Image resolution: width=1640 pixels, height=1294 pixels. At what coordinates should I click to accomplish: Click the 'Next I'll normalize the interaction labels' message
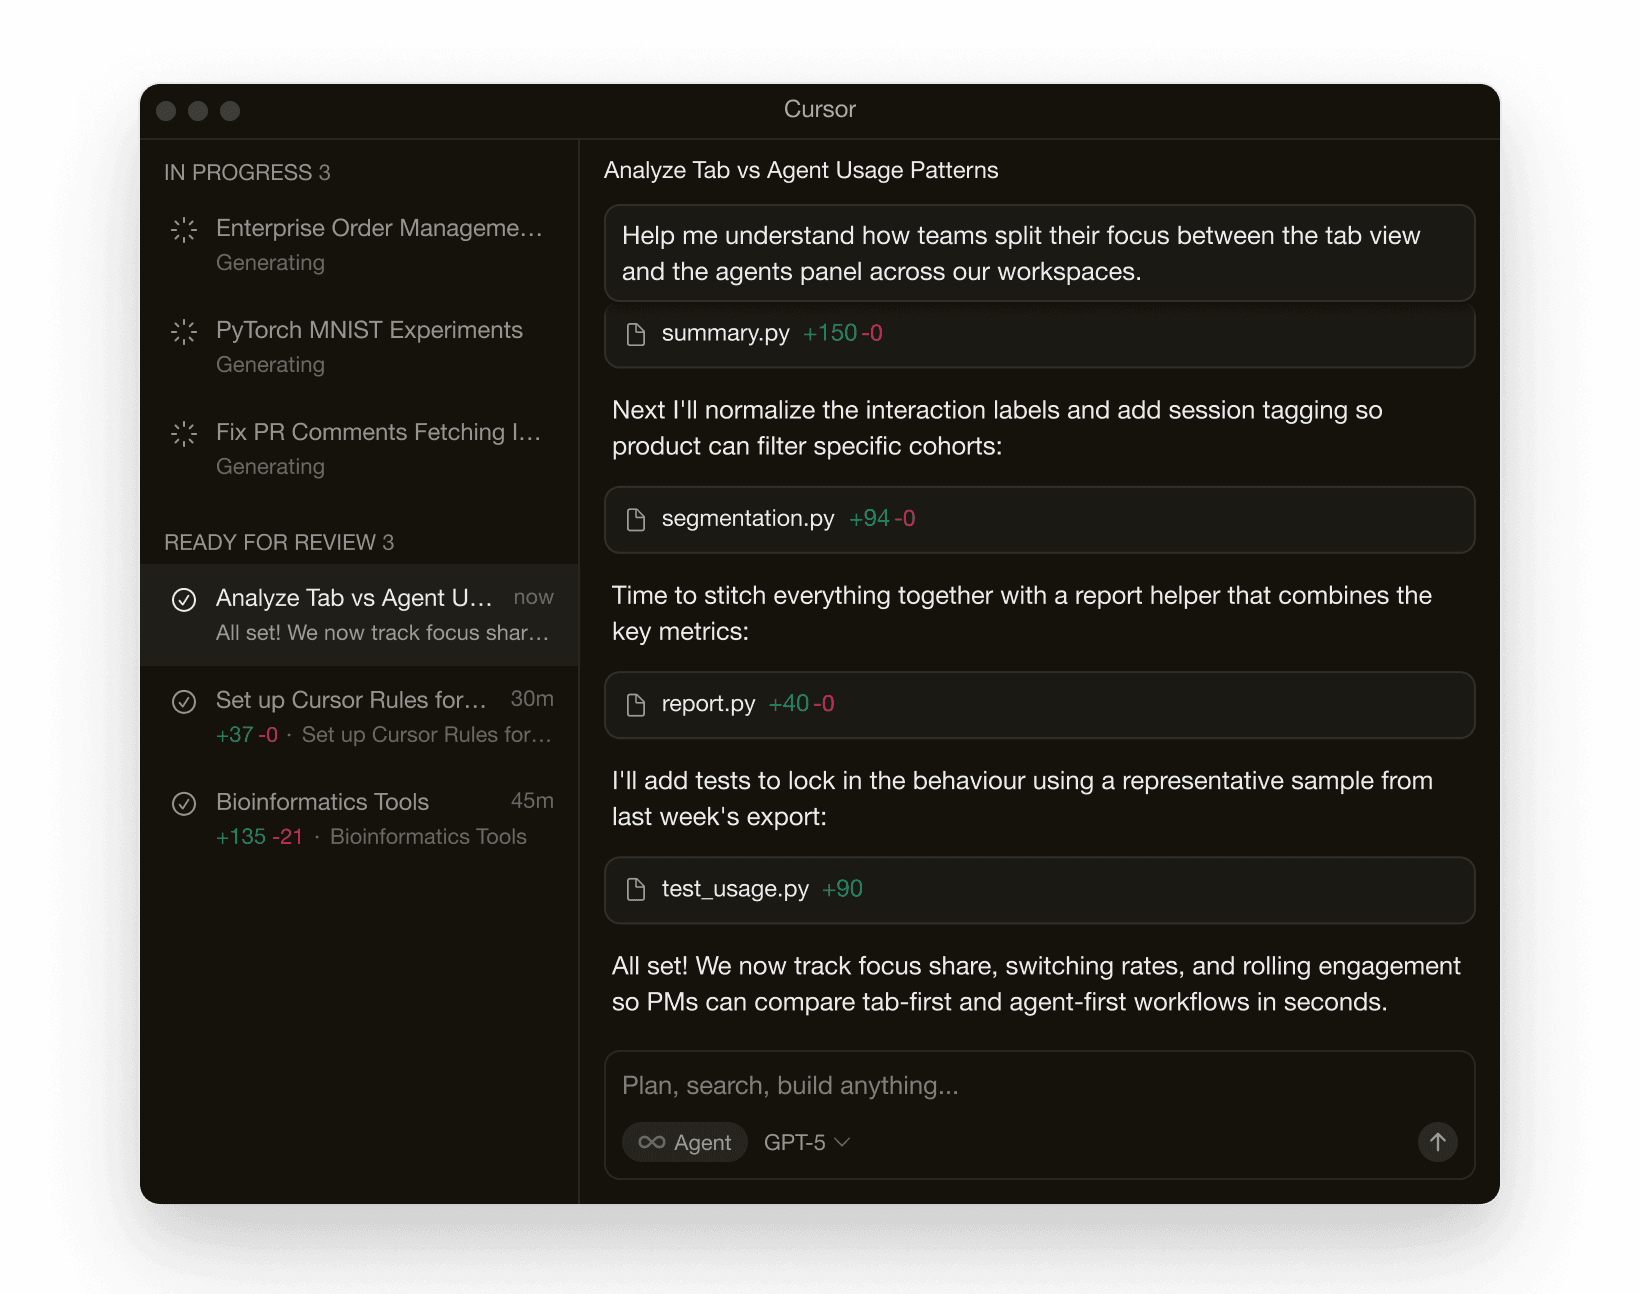tap(997, 428)
